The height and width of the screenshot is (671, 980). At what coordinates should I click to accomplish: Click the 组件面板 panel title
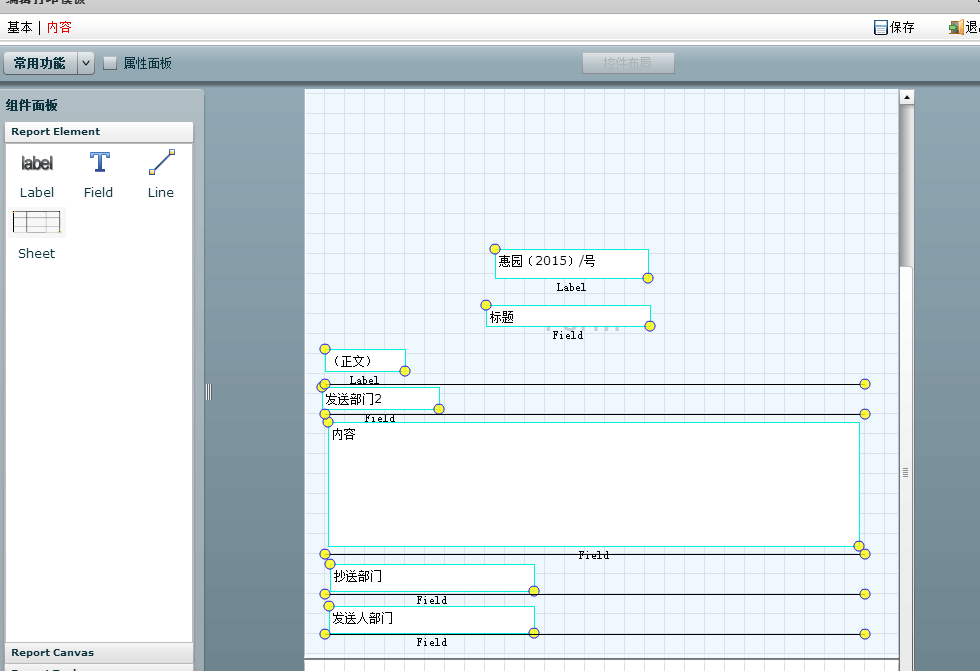pos(32,106)
